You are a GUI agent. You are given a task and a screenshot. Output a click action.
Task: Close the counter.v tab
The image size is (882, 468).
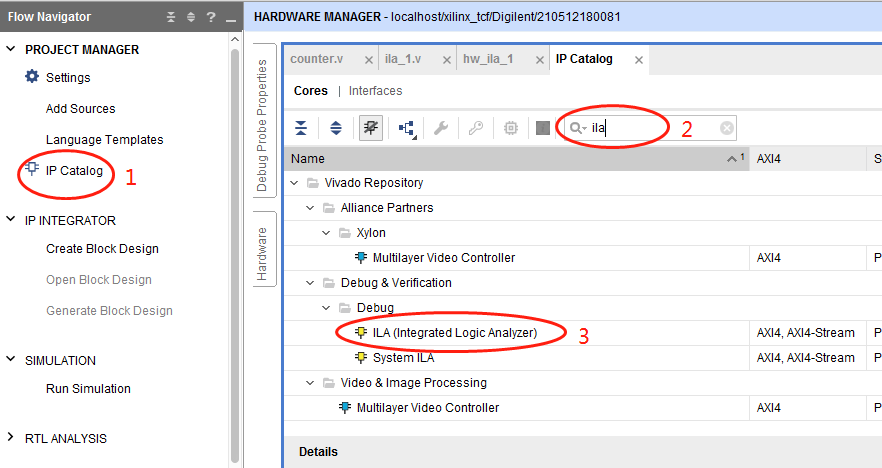click(x=368, y=60)
